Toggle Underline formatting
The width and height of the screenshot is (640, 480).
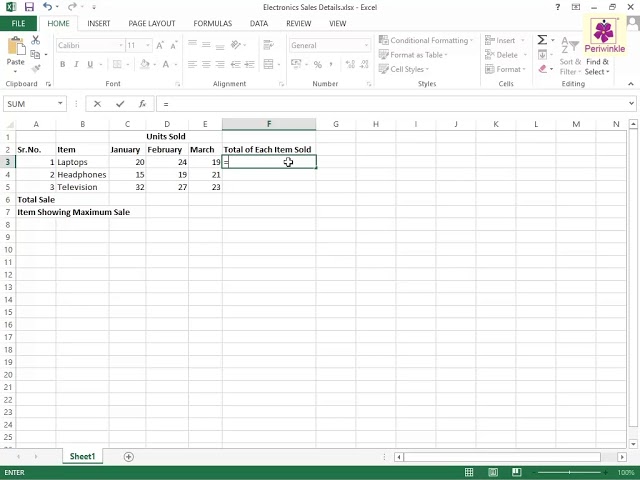tap(90, 64)
